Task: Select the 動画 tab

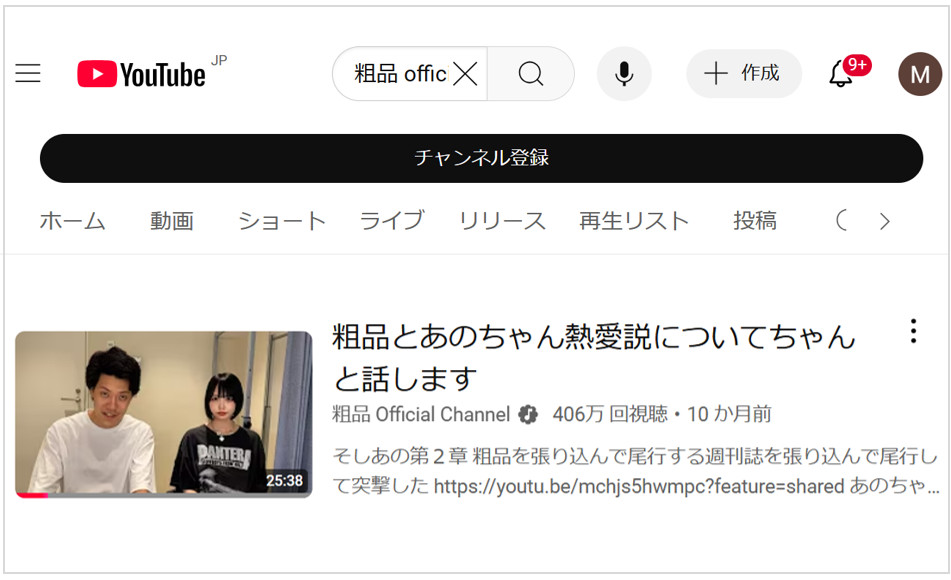Action: click(x=172, y=221)
